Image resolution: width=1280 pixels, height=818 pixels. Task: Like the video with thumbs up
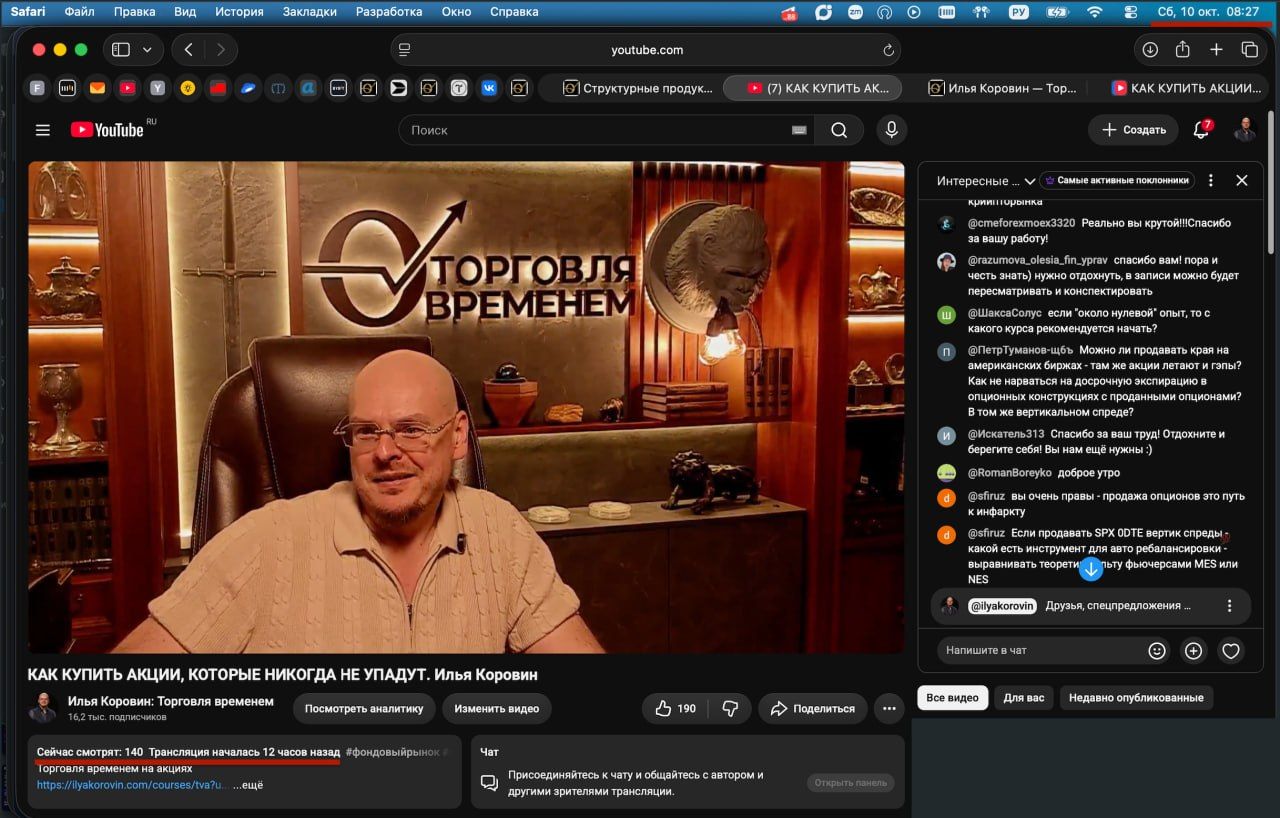675,709
